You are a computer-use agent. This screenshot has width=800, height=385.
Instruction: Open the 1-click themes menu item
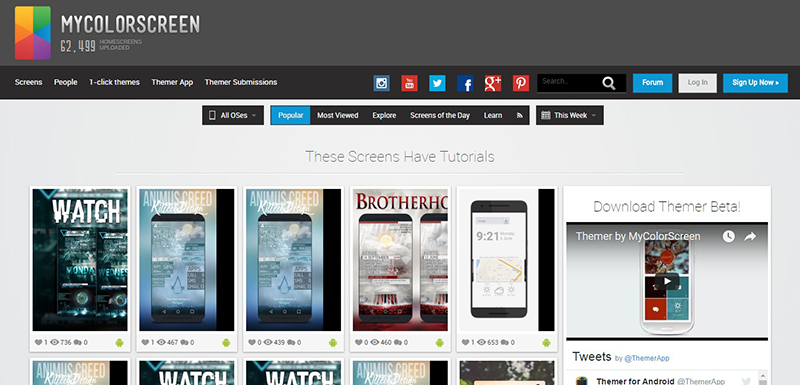[114, 82]
